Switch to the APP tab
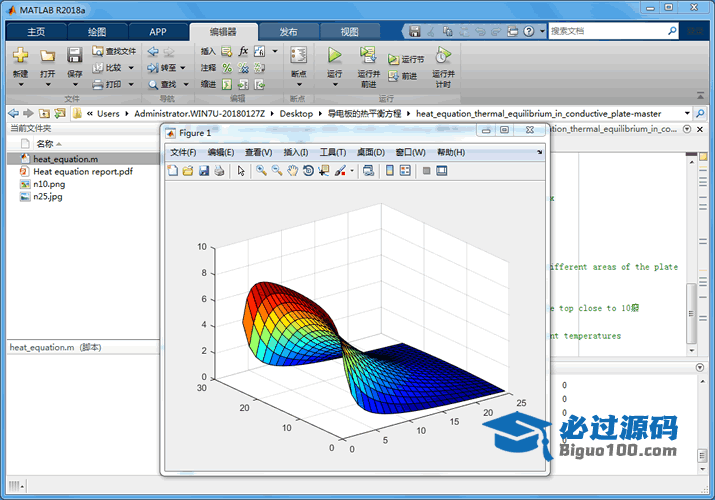715x500 pixels. (158, 32)
